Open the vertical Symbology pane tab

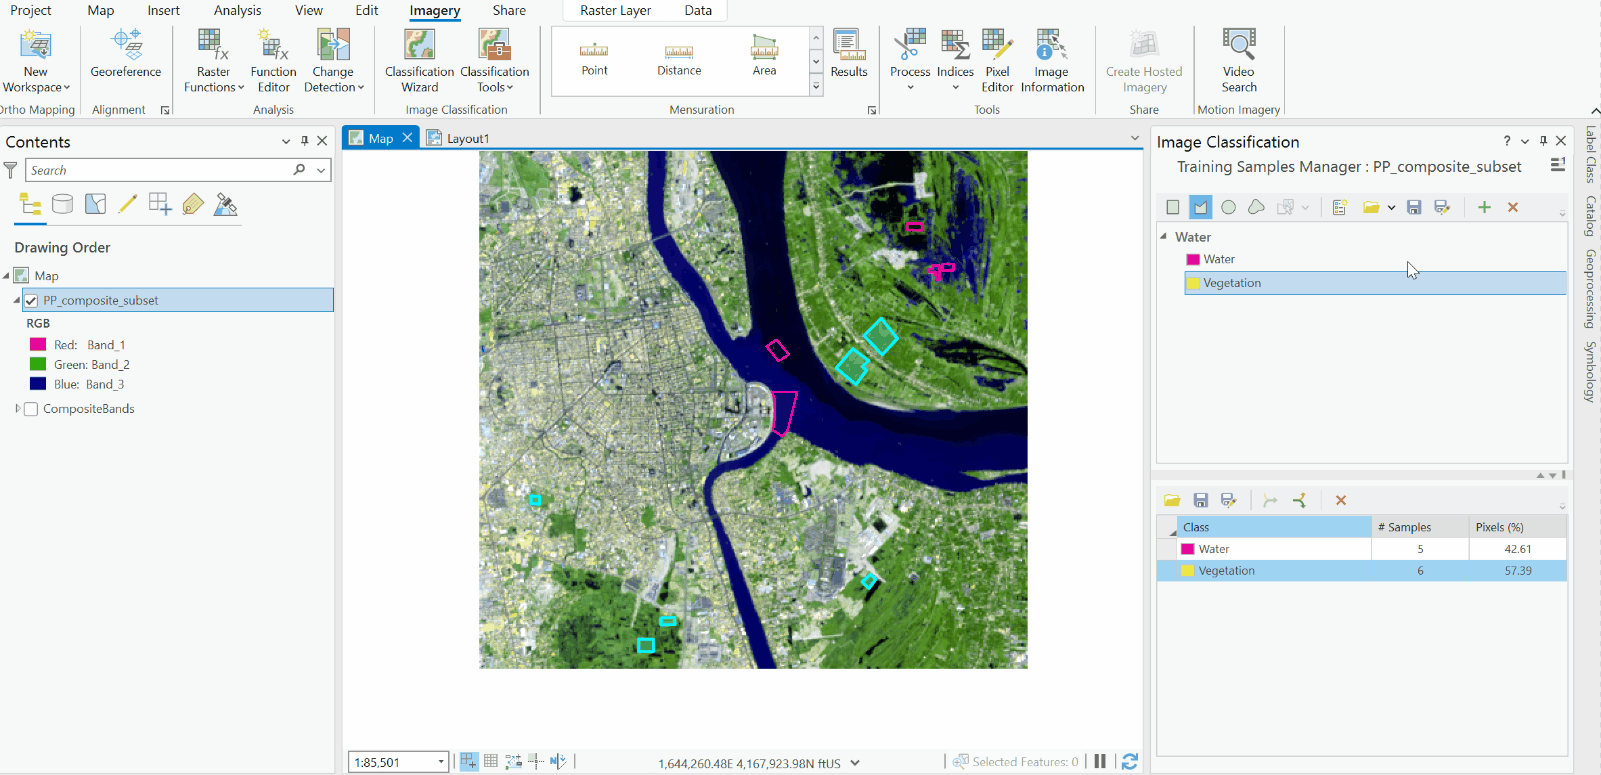coord(1590,372)
